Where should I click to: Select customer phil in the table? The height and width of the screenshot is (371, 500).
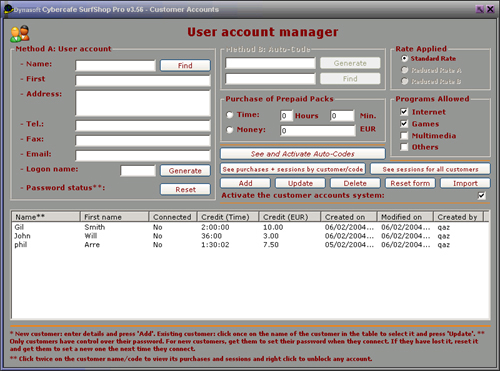click(x=21, y=245)
